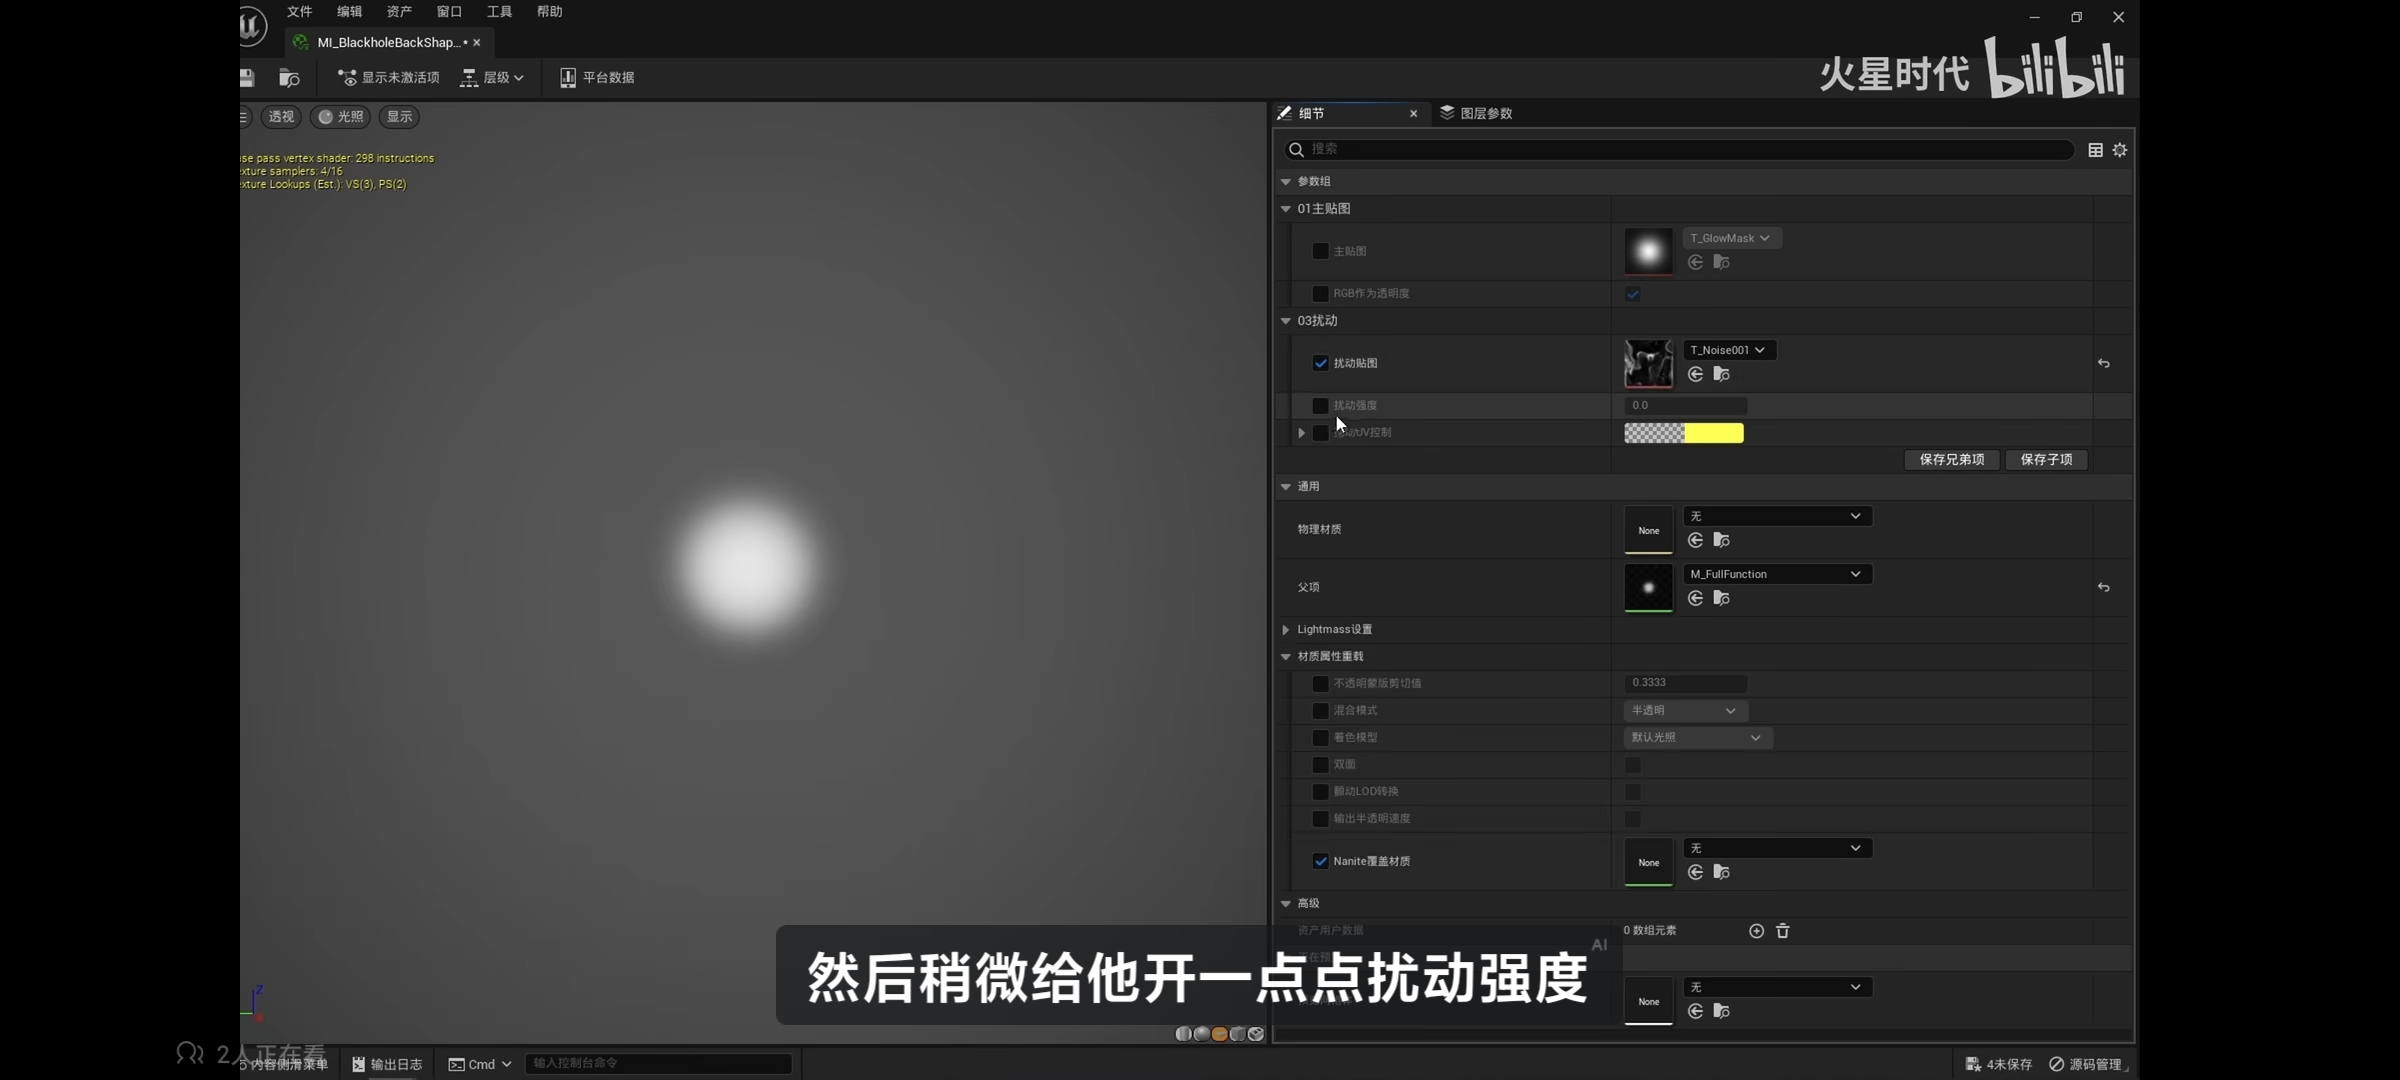The image size is (2400, 1080).
Task: Open the 窗口 menu
Action: [449, 12]
